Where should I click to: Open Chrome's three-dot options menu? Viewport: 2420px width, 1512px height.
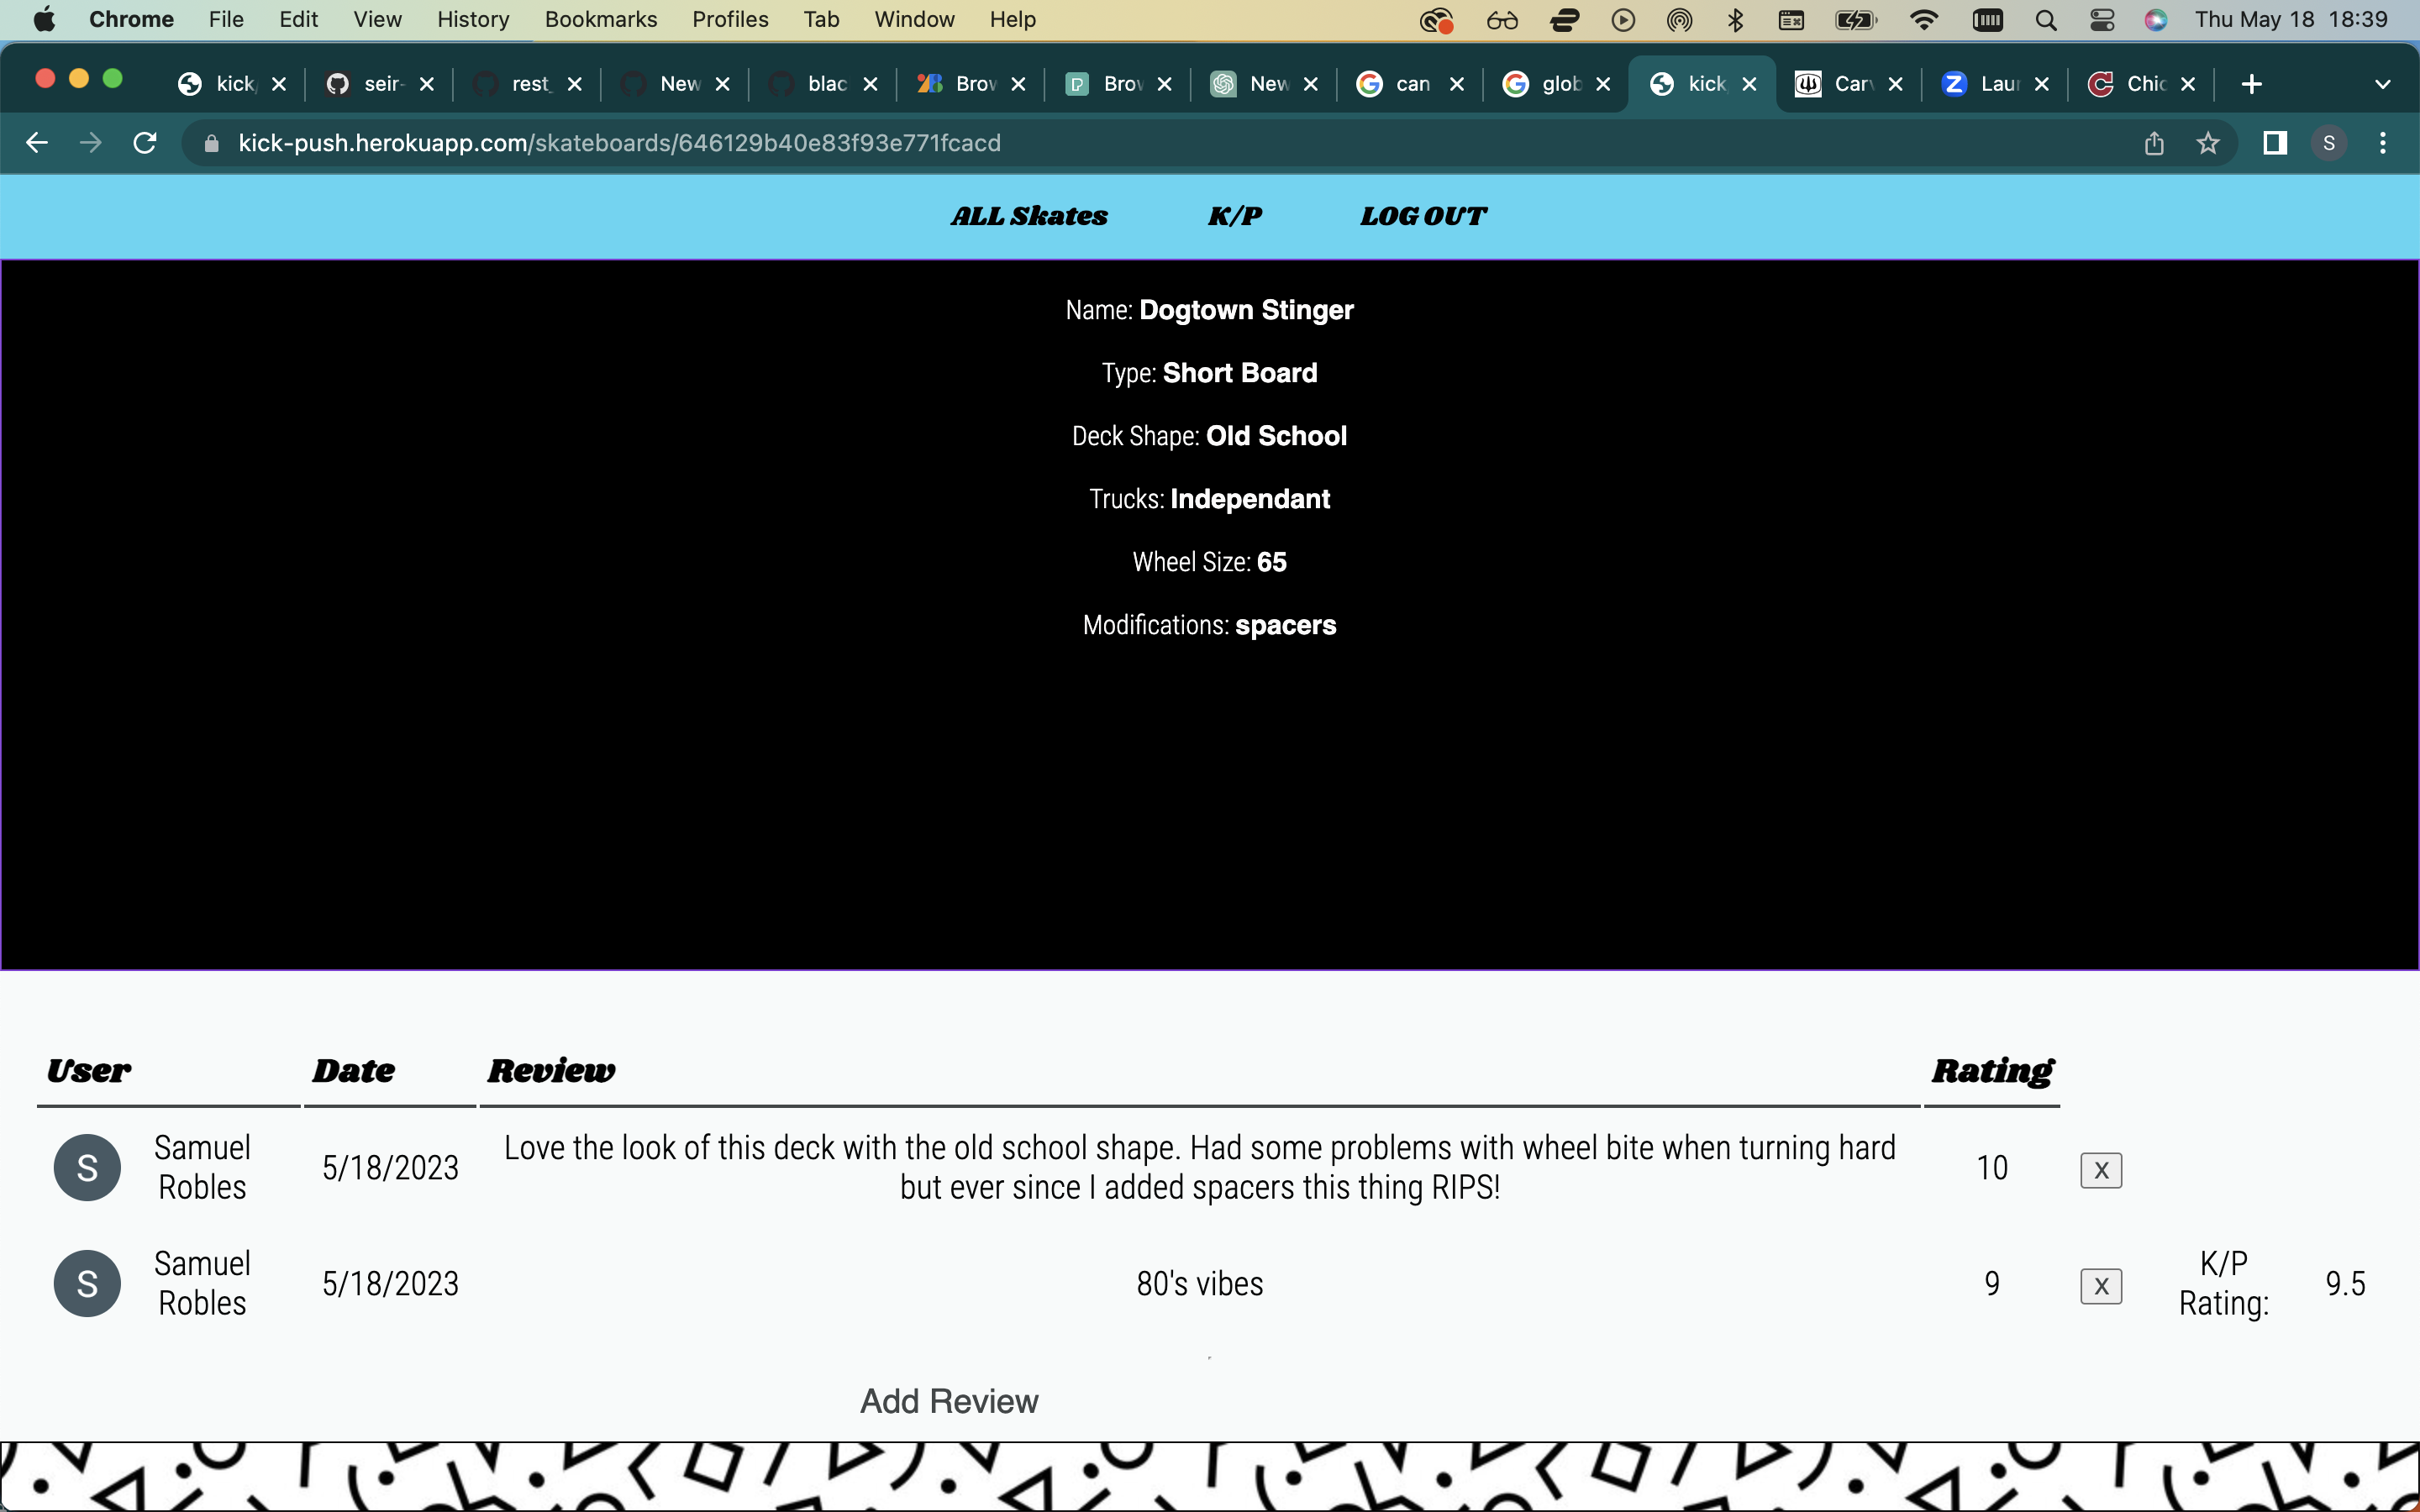[x=2383, y=142]
